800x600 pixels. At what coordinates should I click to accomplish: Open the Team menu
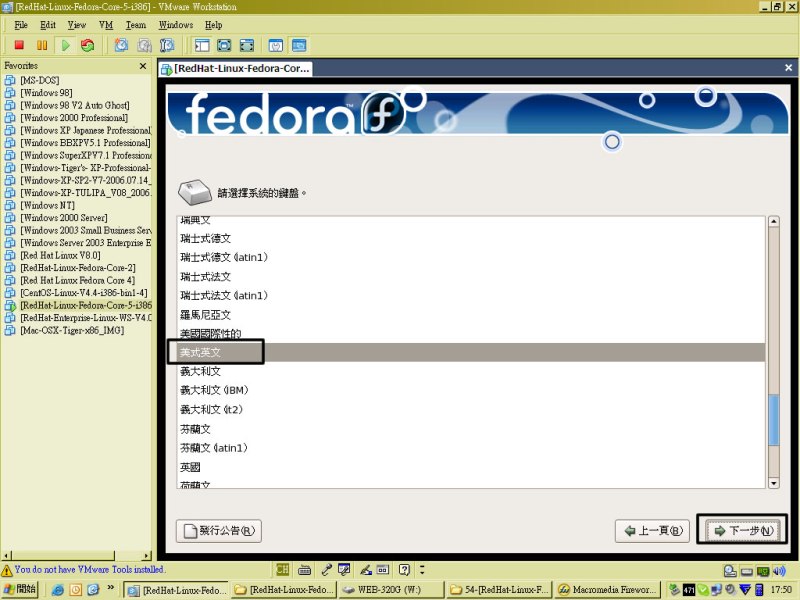[x=136, y=25]
